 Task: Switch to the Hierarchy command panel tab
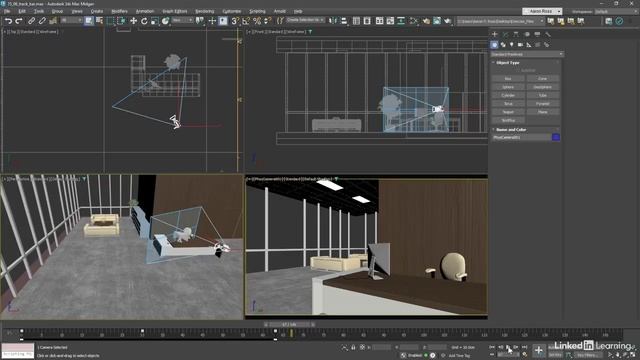coord(516,34)
